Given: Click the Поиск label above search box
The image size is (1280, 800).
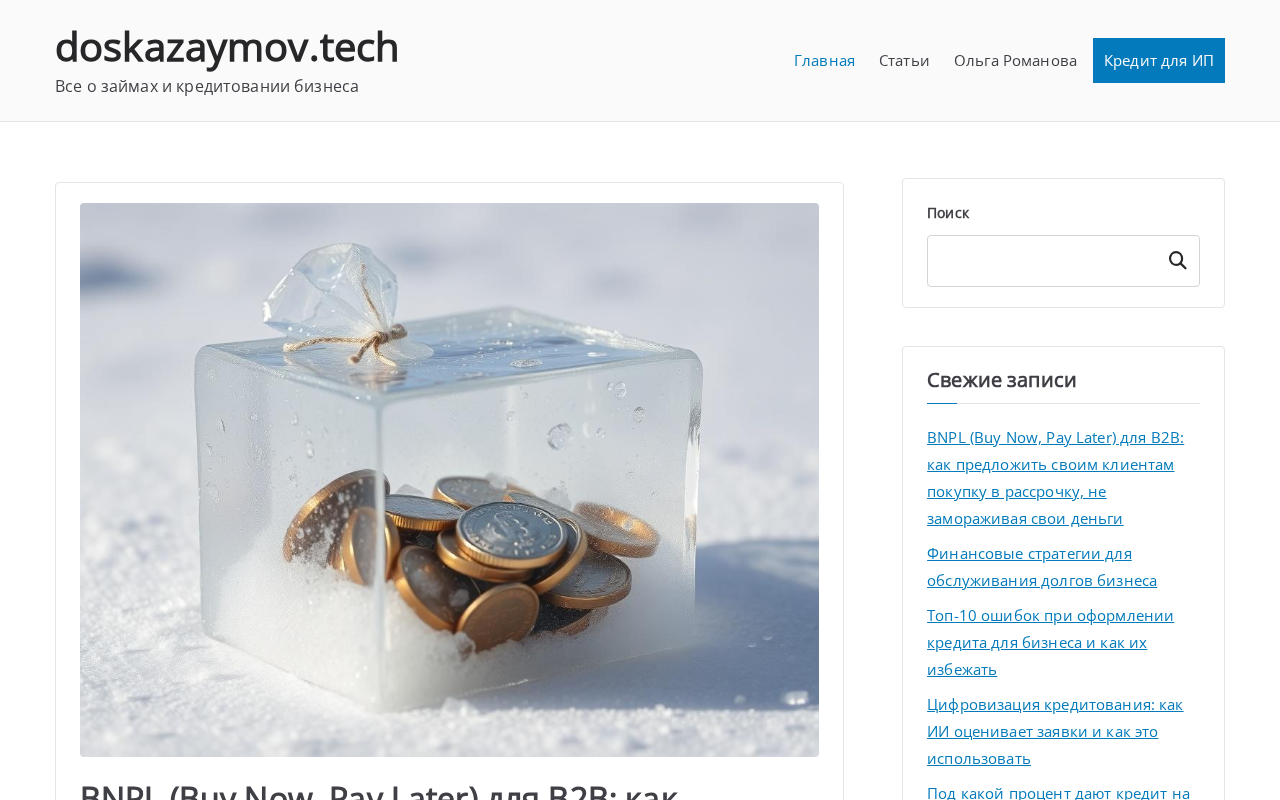Looking at the screenshot, I should click(948, 213).
